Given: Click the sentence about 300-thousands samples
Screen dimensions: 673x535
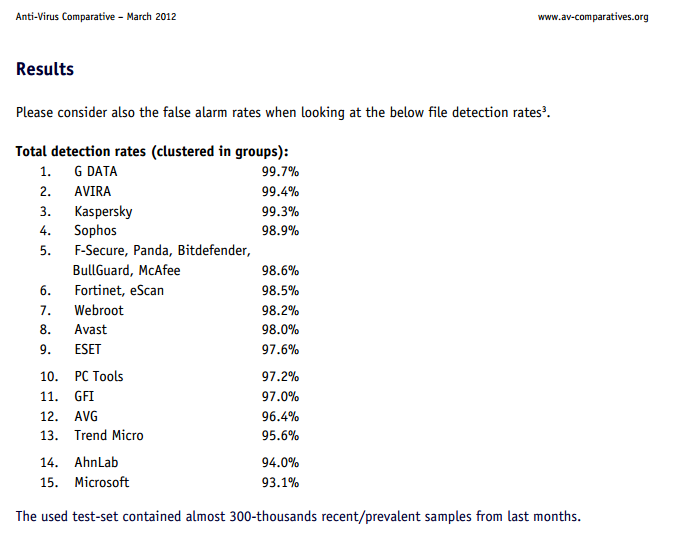Looking at the screenshot, I should pyautogui.click(x=298, y=516).
